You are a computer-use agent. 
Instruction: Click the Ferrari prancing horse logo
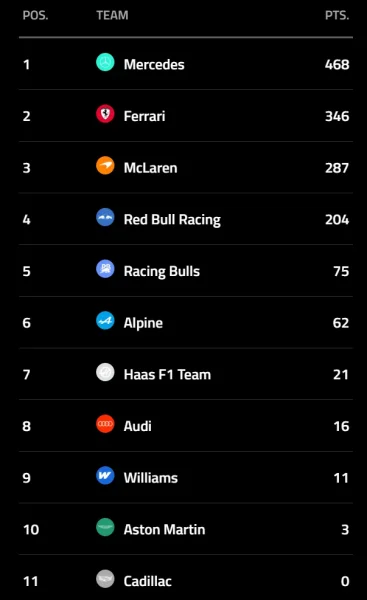coord(105,114)
